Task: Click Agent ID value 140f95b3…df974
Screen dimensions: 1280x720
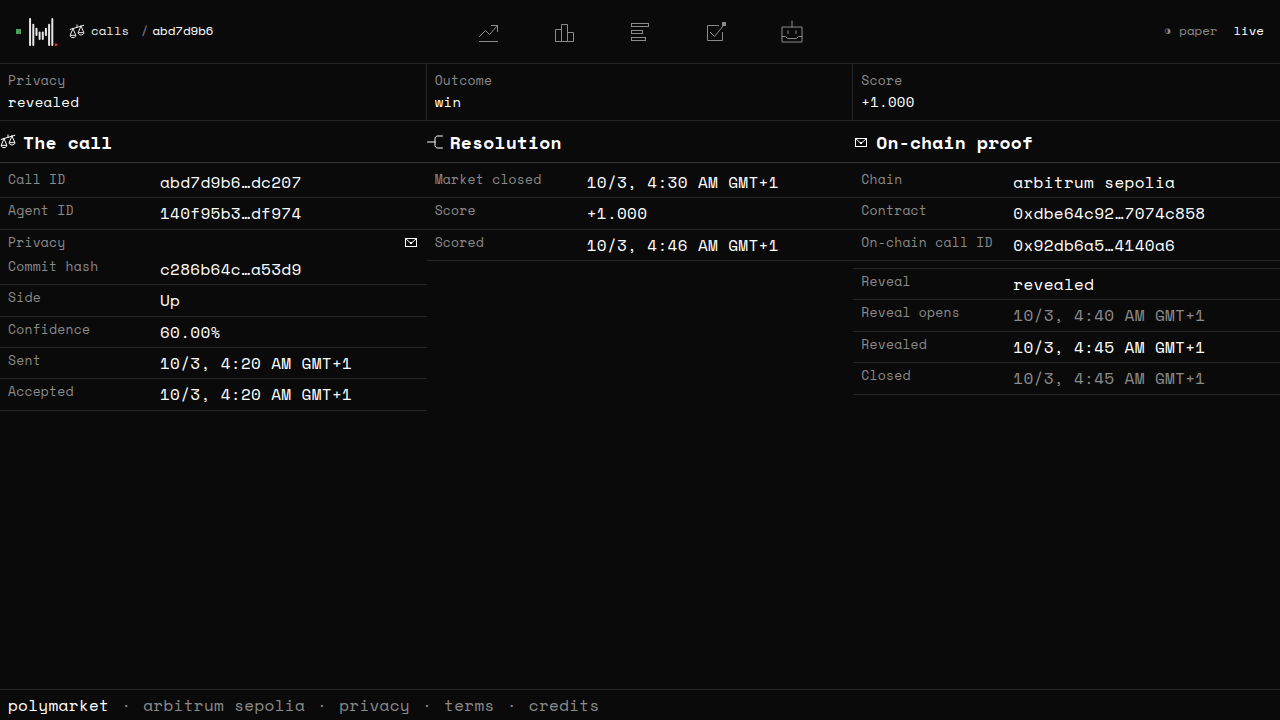Action: point(230,214)
